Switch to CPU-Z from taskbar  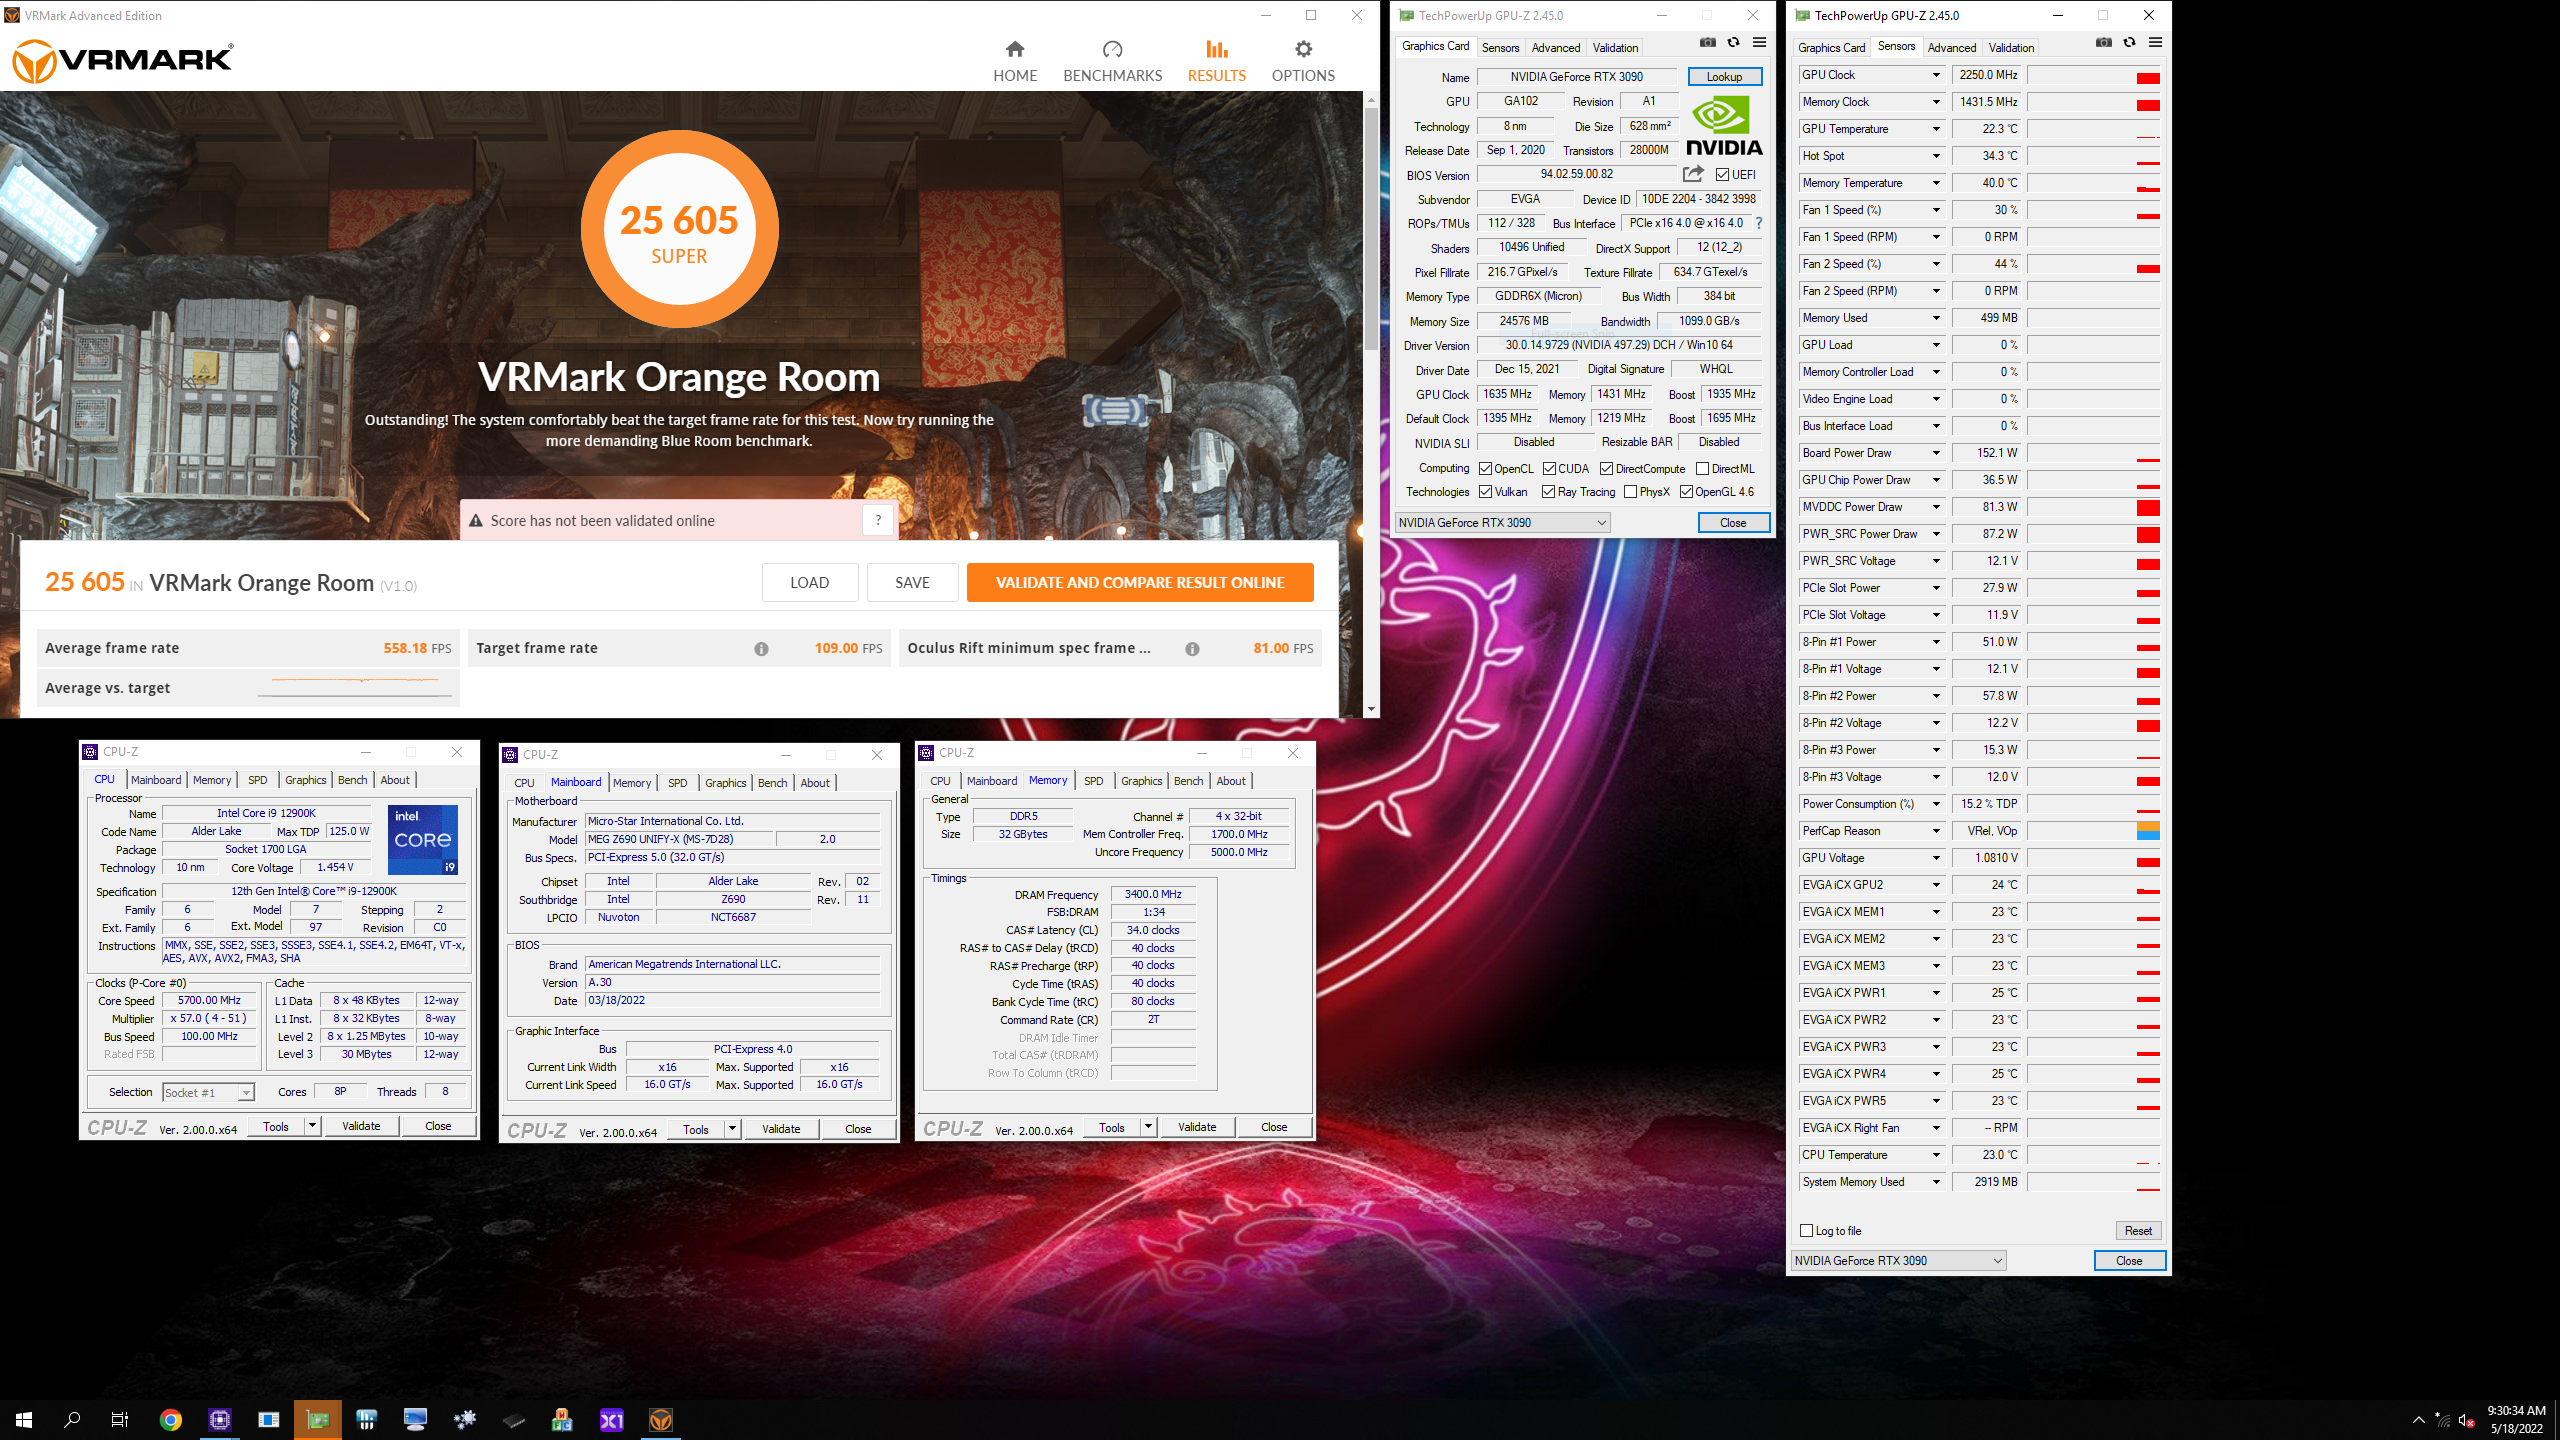point(220,1420)
